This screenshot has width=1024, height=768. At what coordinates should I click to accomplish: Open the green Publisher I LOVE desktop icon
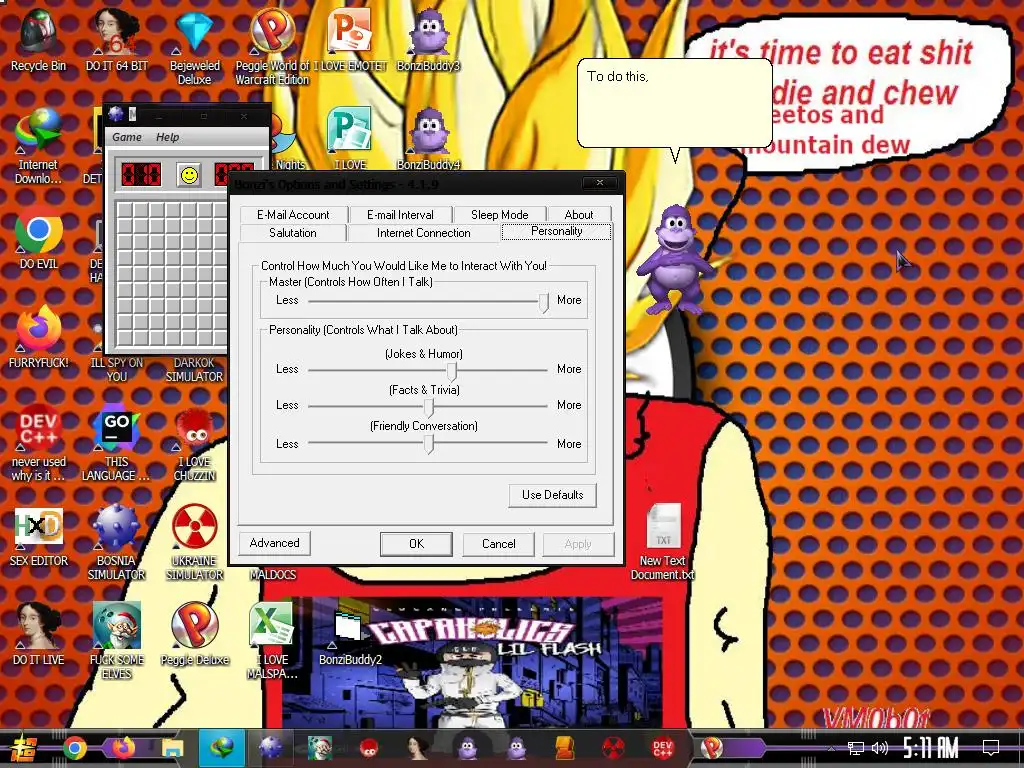point(350,139)
